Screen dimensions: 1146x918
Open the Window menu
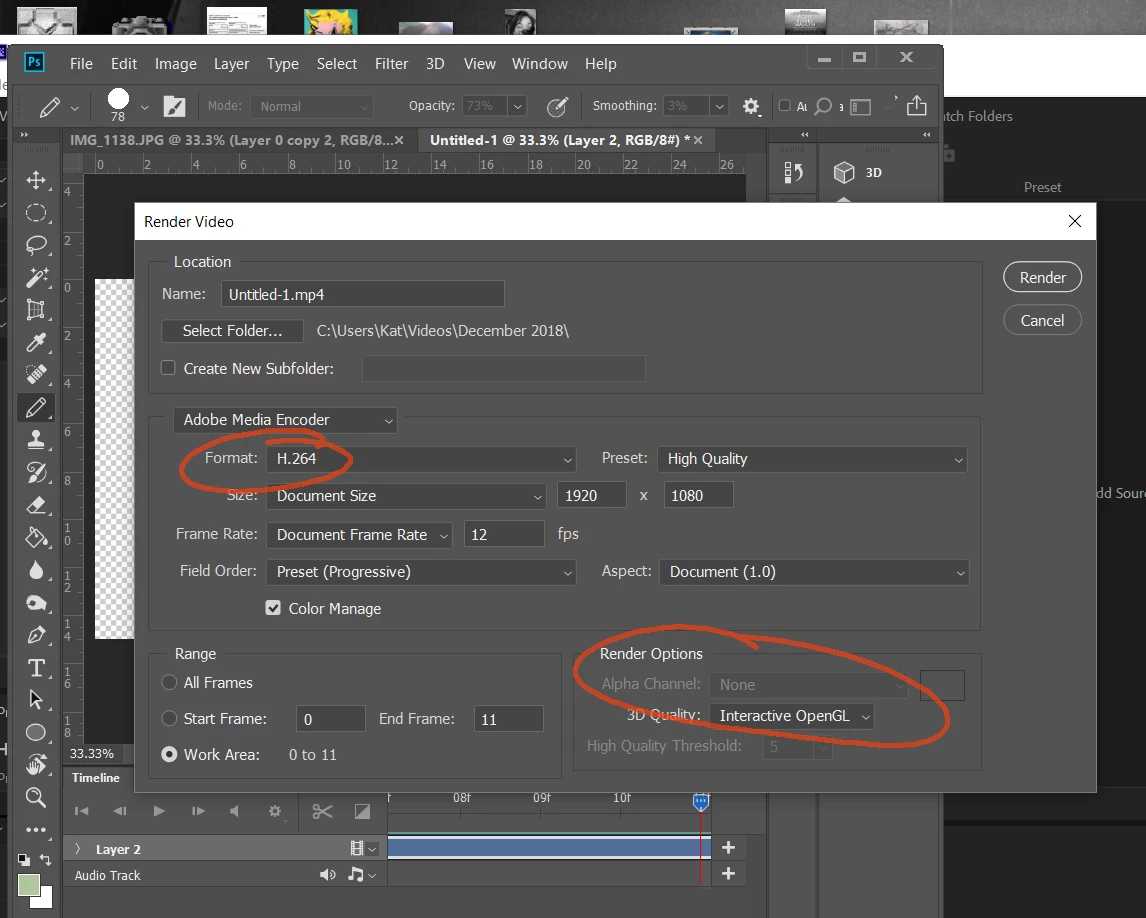pos(539,64)
